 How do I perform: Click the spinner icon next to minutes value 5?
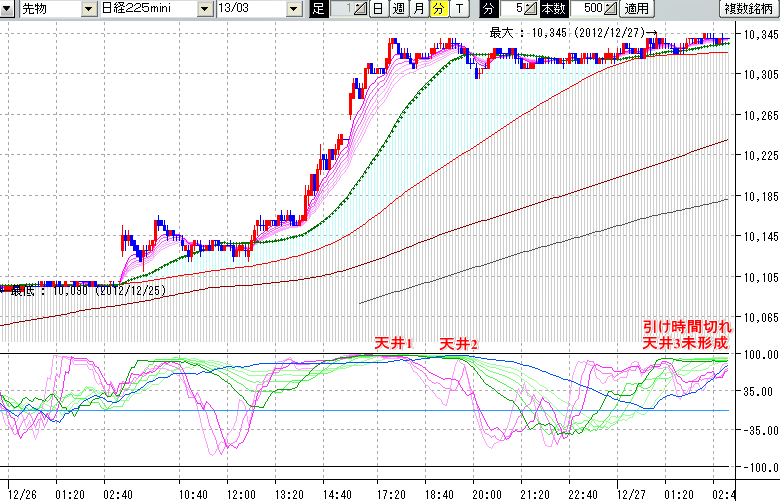(x=529, y=9)
